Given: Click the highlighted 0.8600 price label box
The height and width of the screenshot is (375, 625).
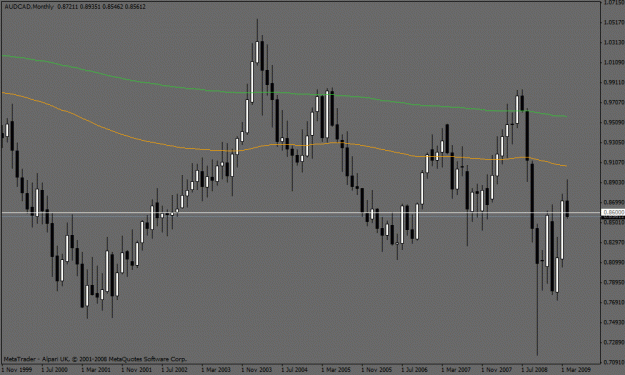Looking at the screenshot, I should click(613, 213).
